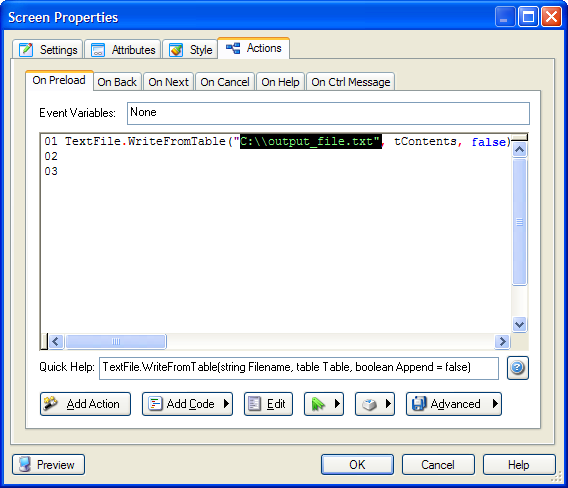Viewport: 568px width, 488px height.
Task: Click the horizontal scrollbar left arrow
Action: 56,342
